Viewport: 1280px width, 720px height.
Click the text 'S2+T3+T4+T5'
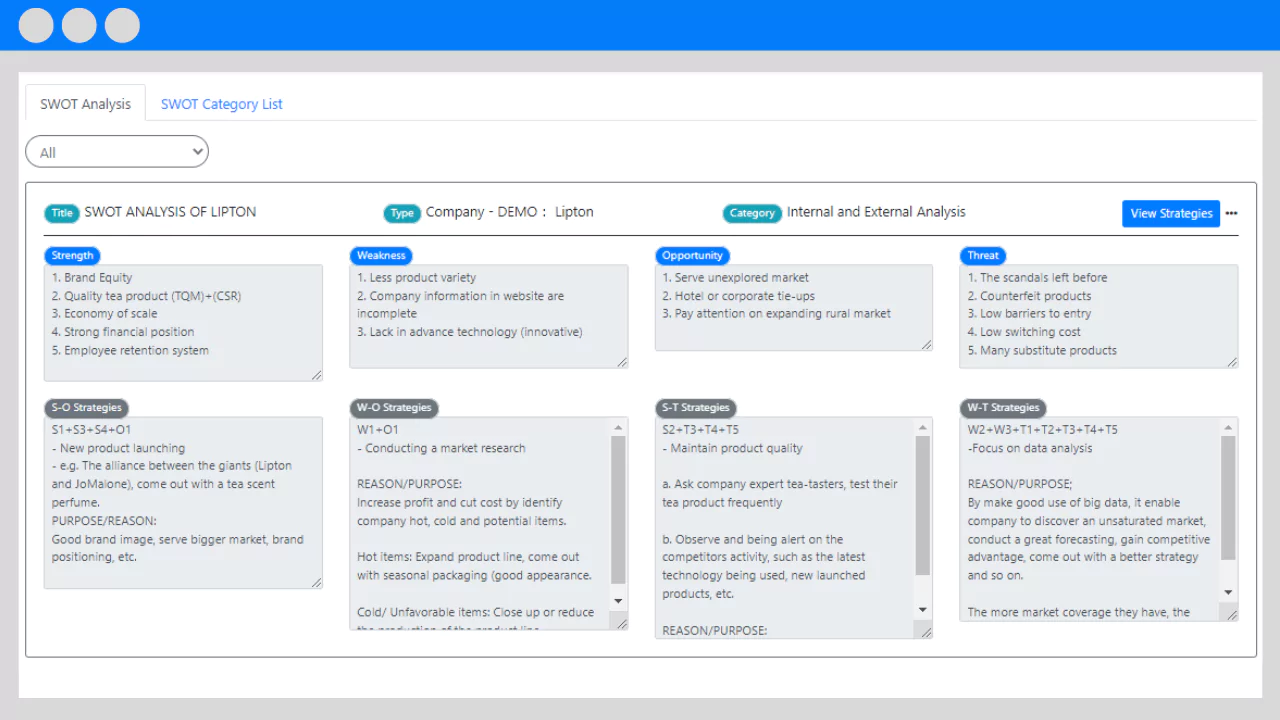[x=701, y=430]
